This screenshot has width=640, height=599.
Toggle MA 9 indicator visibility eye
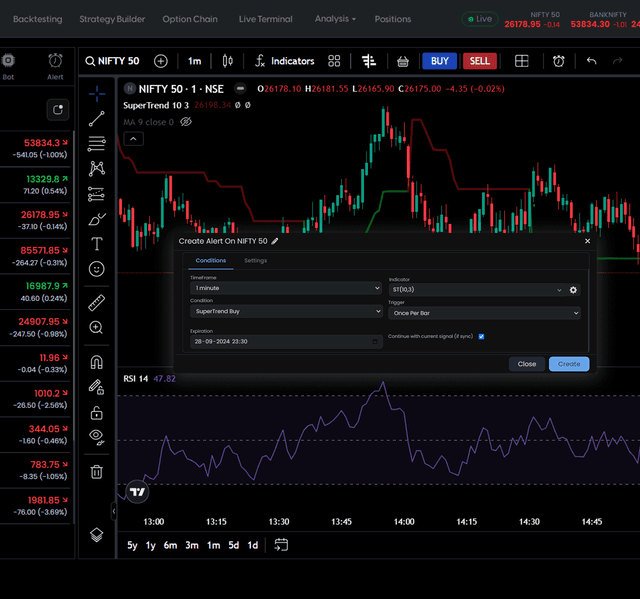click(186, 122)
